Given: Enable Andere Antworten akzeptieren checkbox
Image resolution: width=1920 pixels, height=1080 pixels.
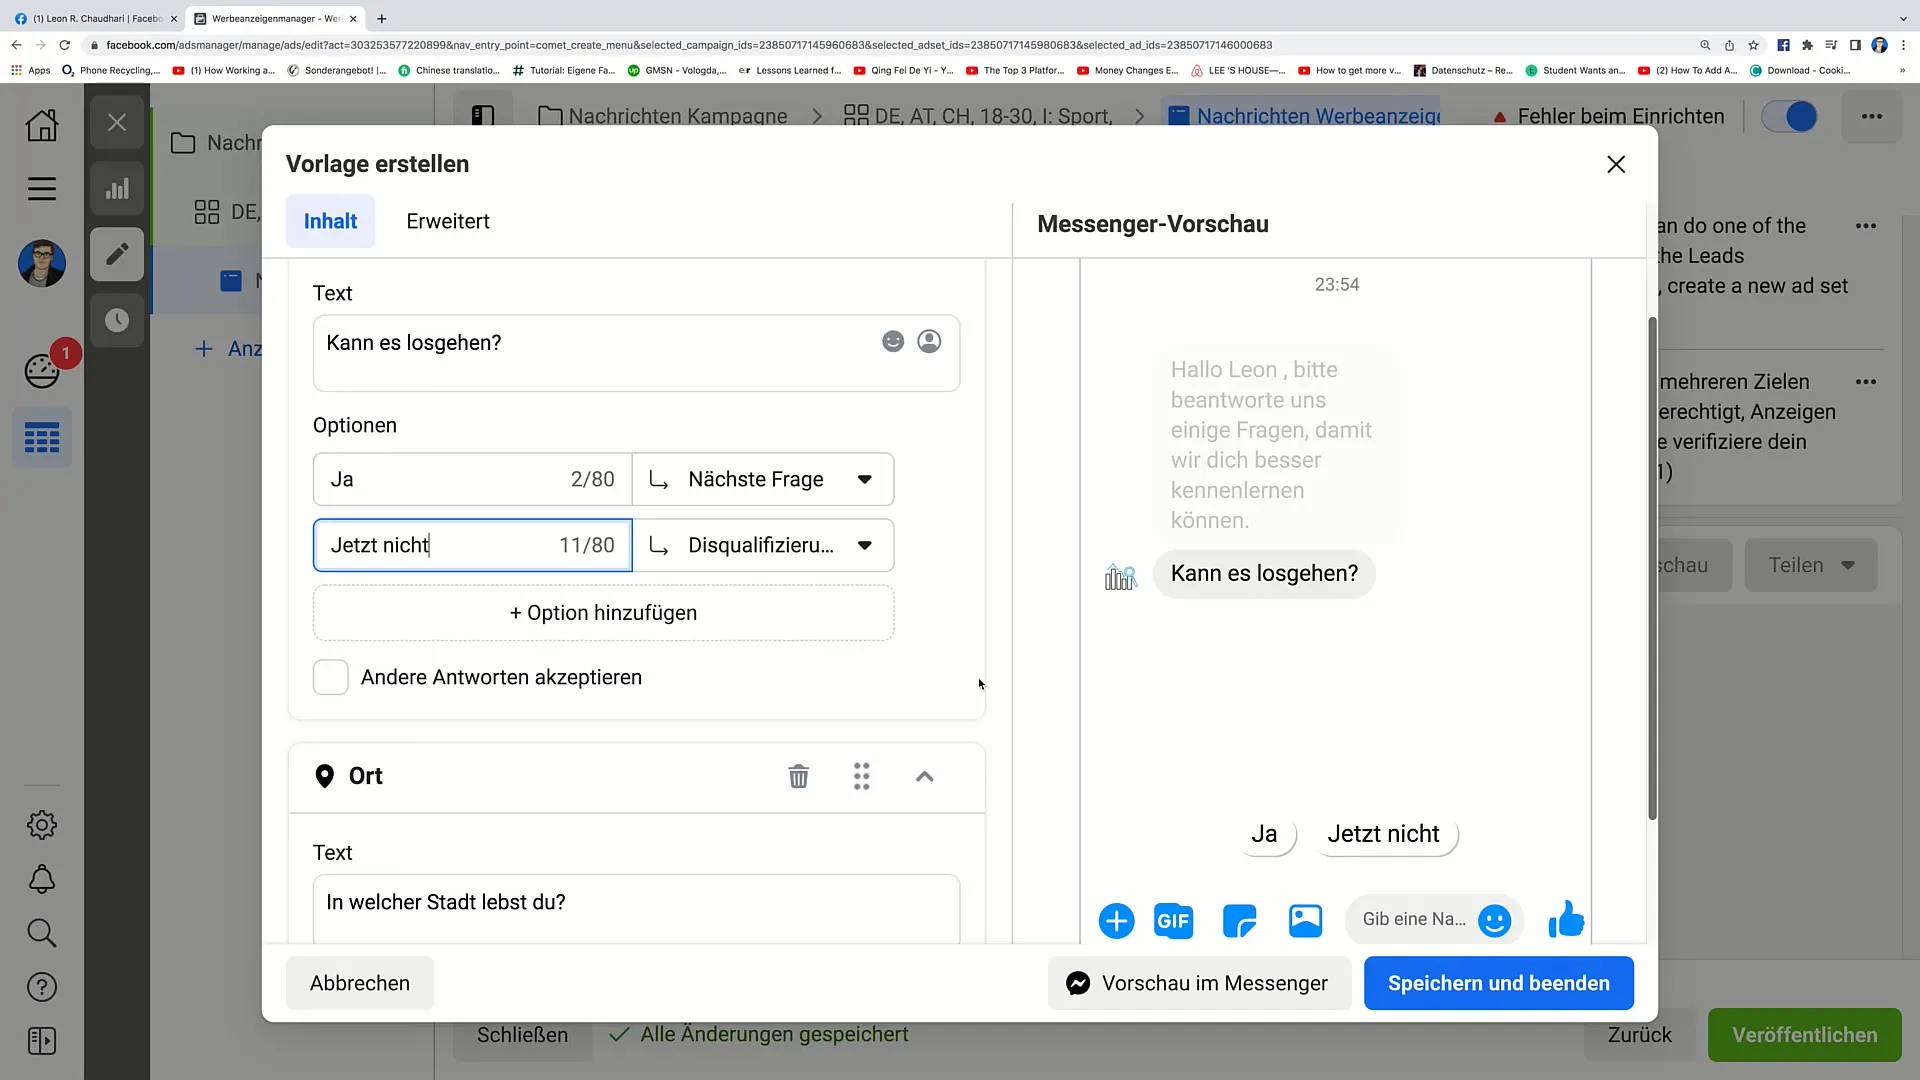Looking at the screenshot, I should pos(331,677).
